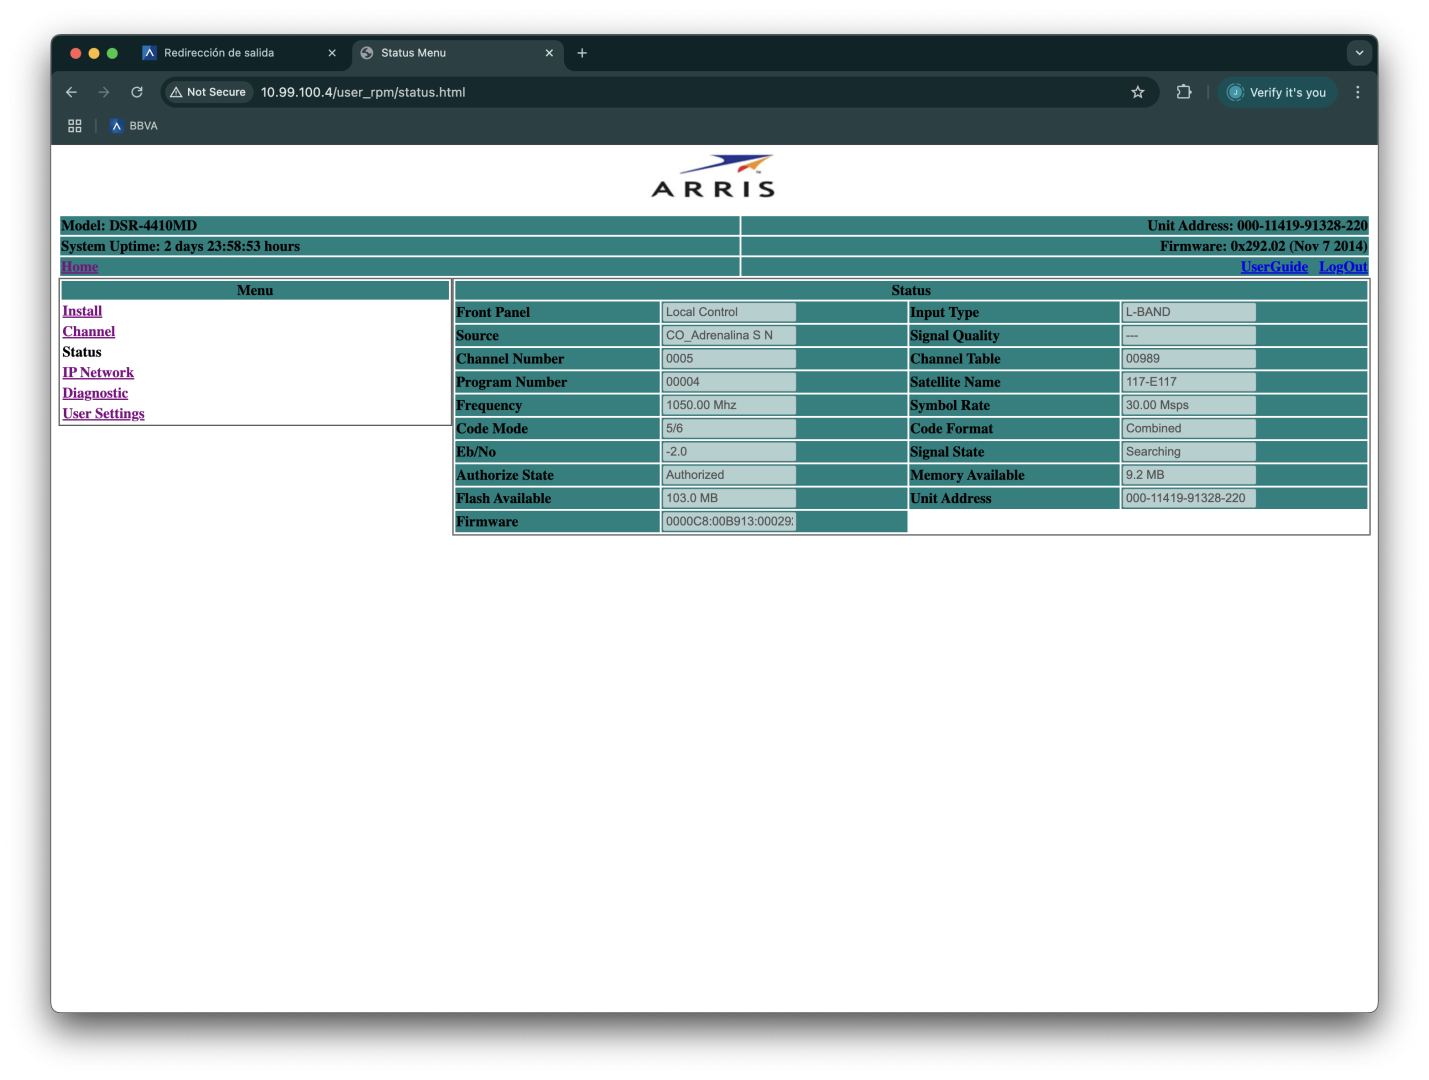Click the Memory Available field 9.2 MB
The height and width of the screenshot is (1080, 1429).
1189,475
